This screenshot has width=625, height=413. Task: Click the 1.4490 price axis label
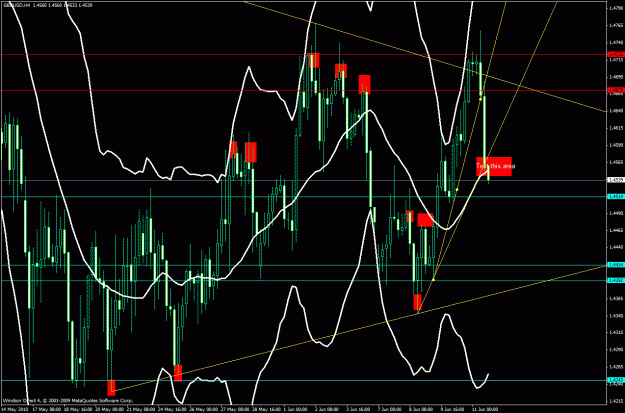[x=615, y=213]
